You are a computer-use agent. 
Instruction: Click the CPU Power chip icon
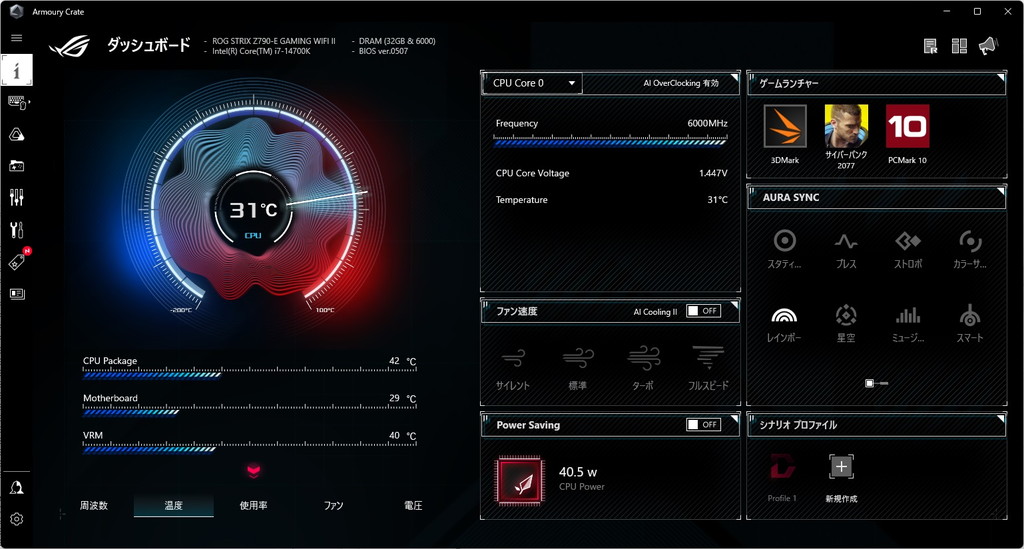tap(519, 482)
